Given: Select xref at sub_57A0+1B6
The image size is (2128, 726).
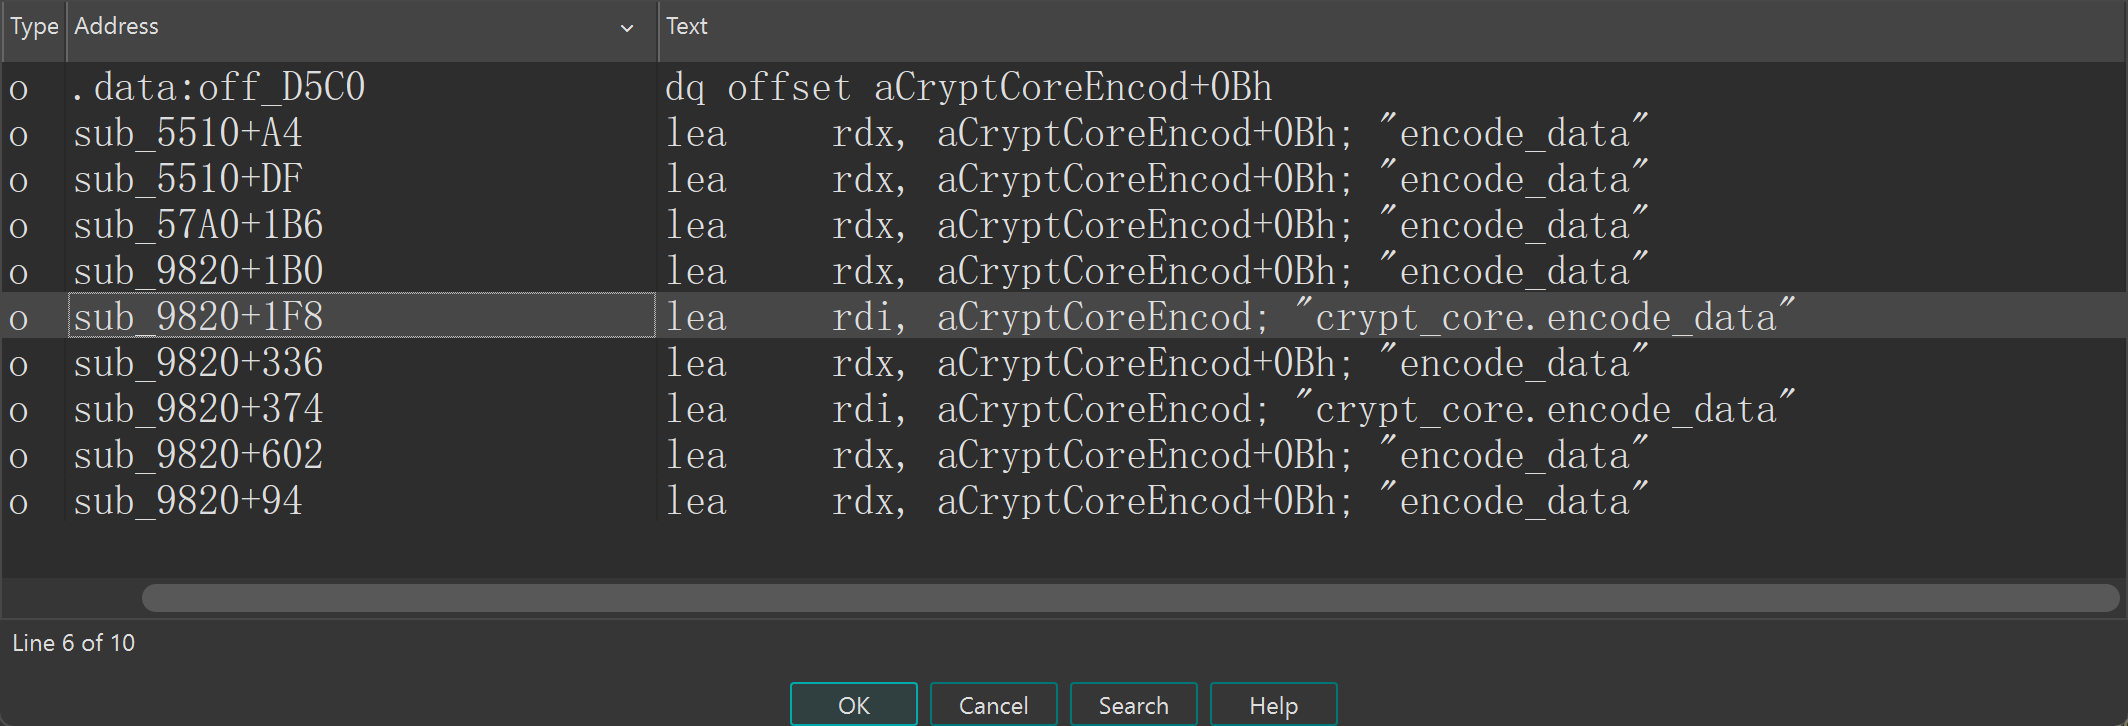Looking at the screenshot, I should (x=198, y=226).
